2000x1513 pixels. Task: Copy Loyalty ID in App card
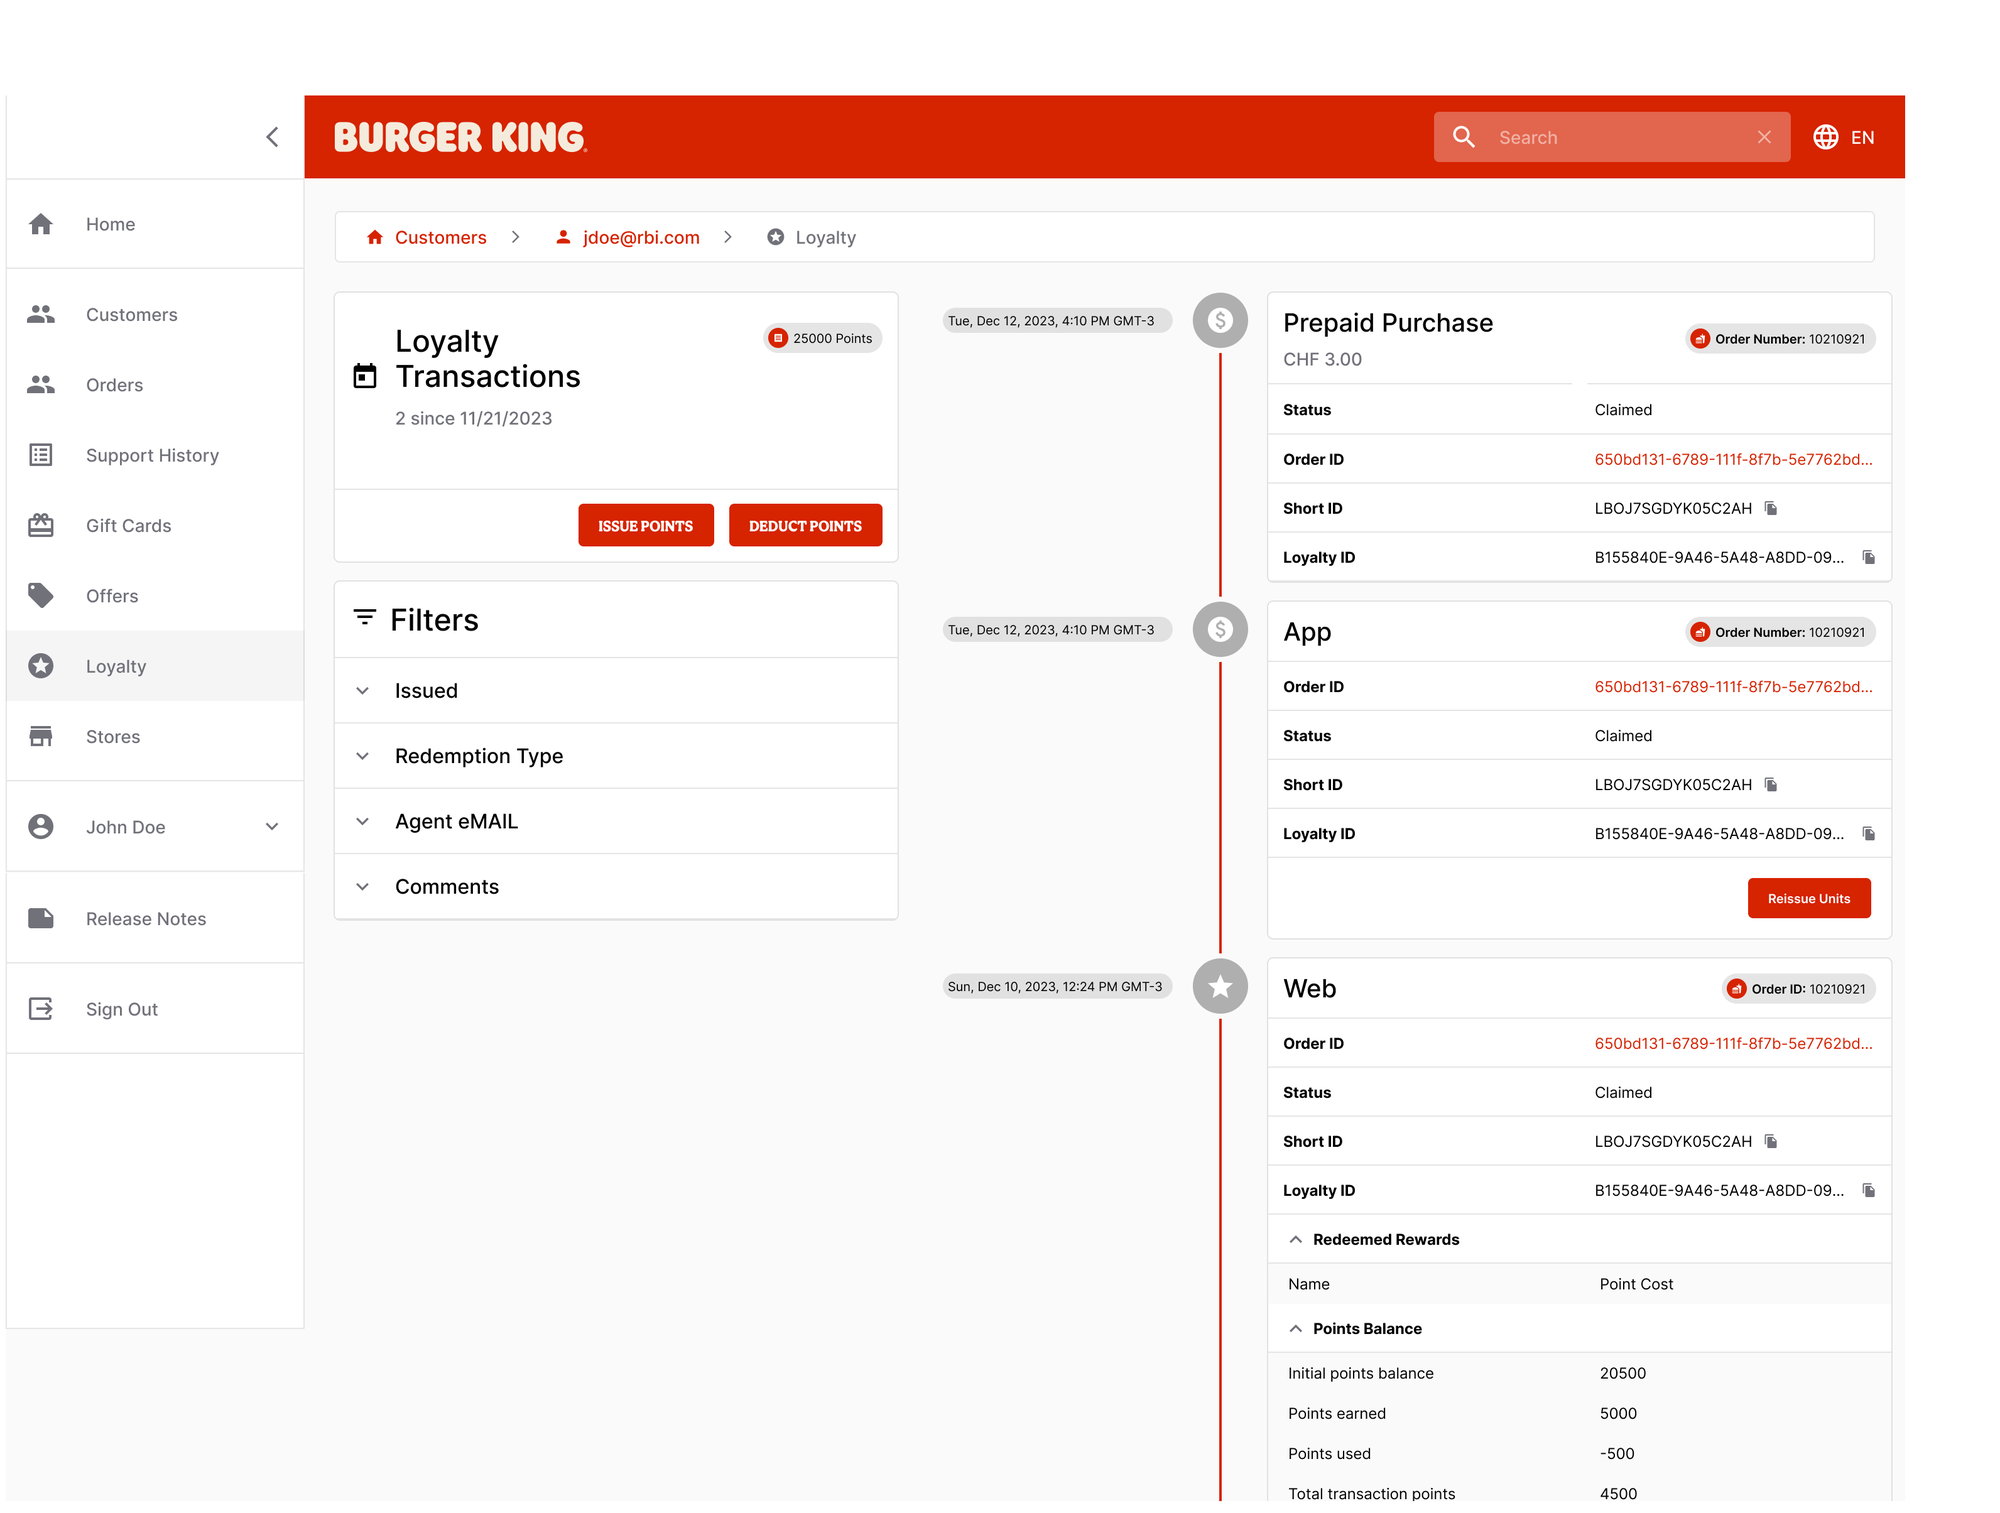pyautogui.click(x=1869, y=833)
